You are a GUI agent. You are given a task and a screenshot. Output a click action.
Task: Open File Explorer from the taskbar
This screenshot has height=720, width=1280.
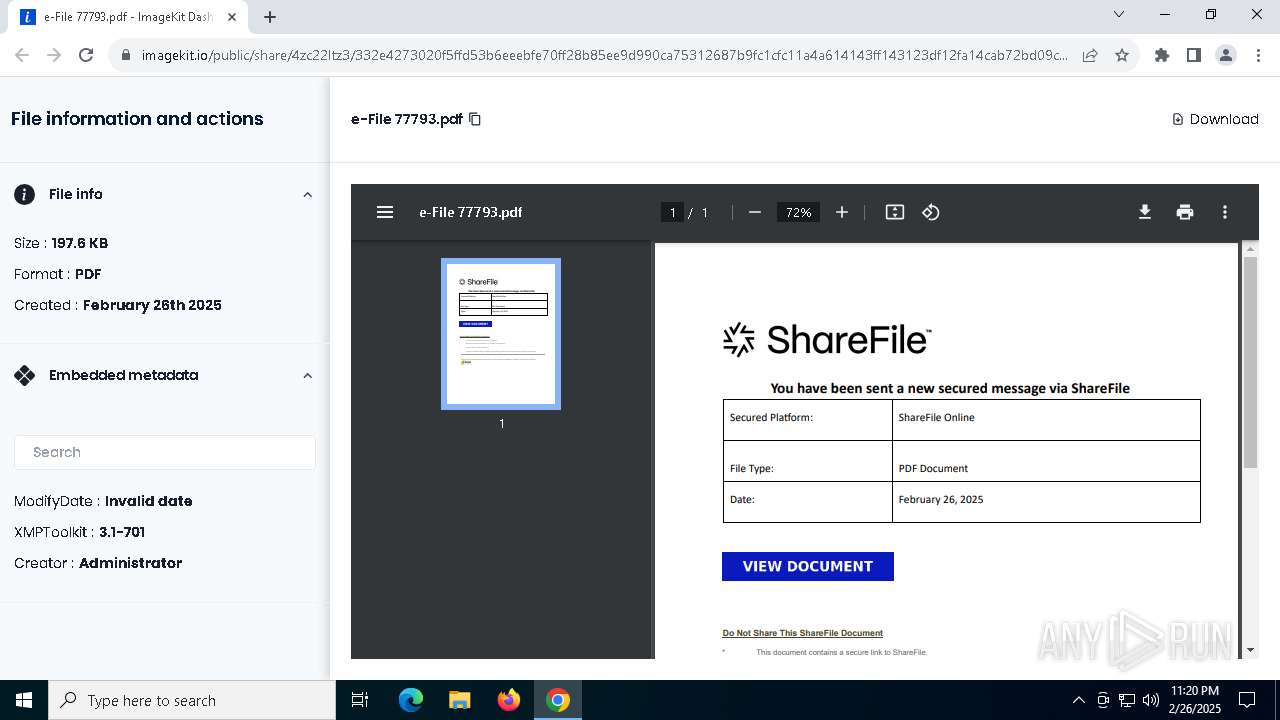[459, 700]
